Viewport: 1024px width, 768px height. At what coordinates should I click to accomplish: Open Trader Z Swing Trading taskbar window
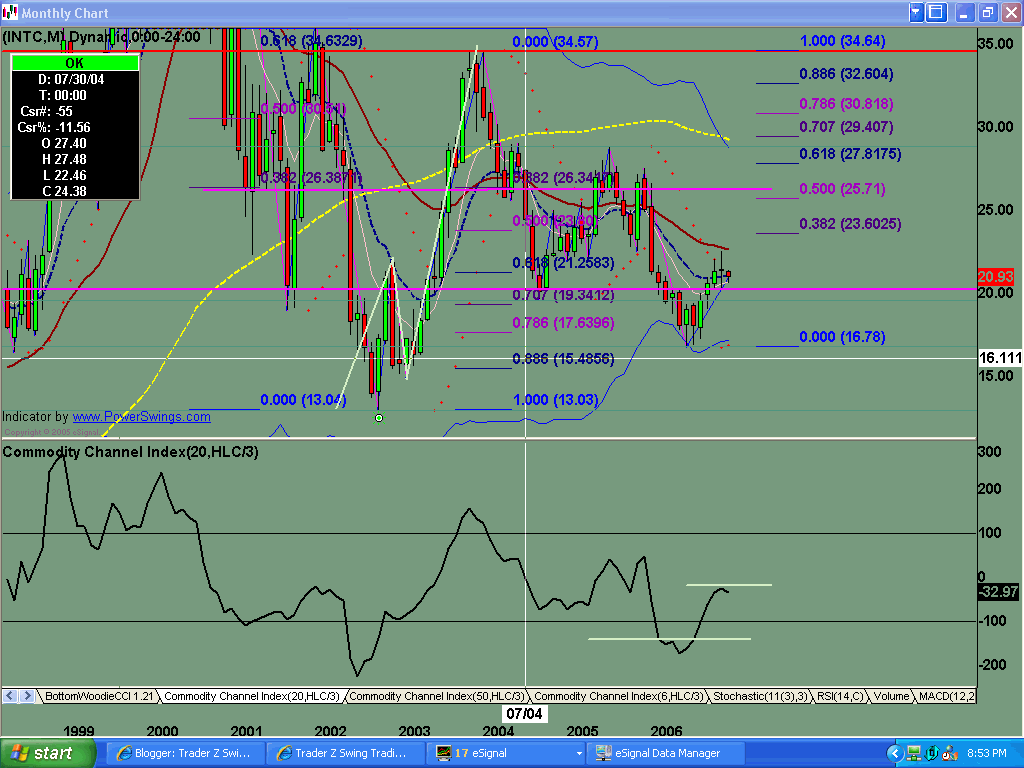(x=345, y=753)
